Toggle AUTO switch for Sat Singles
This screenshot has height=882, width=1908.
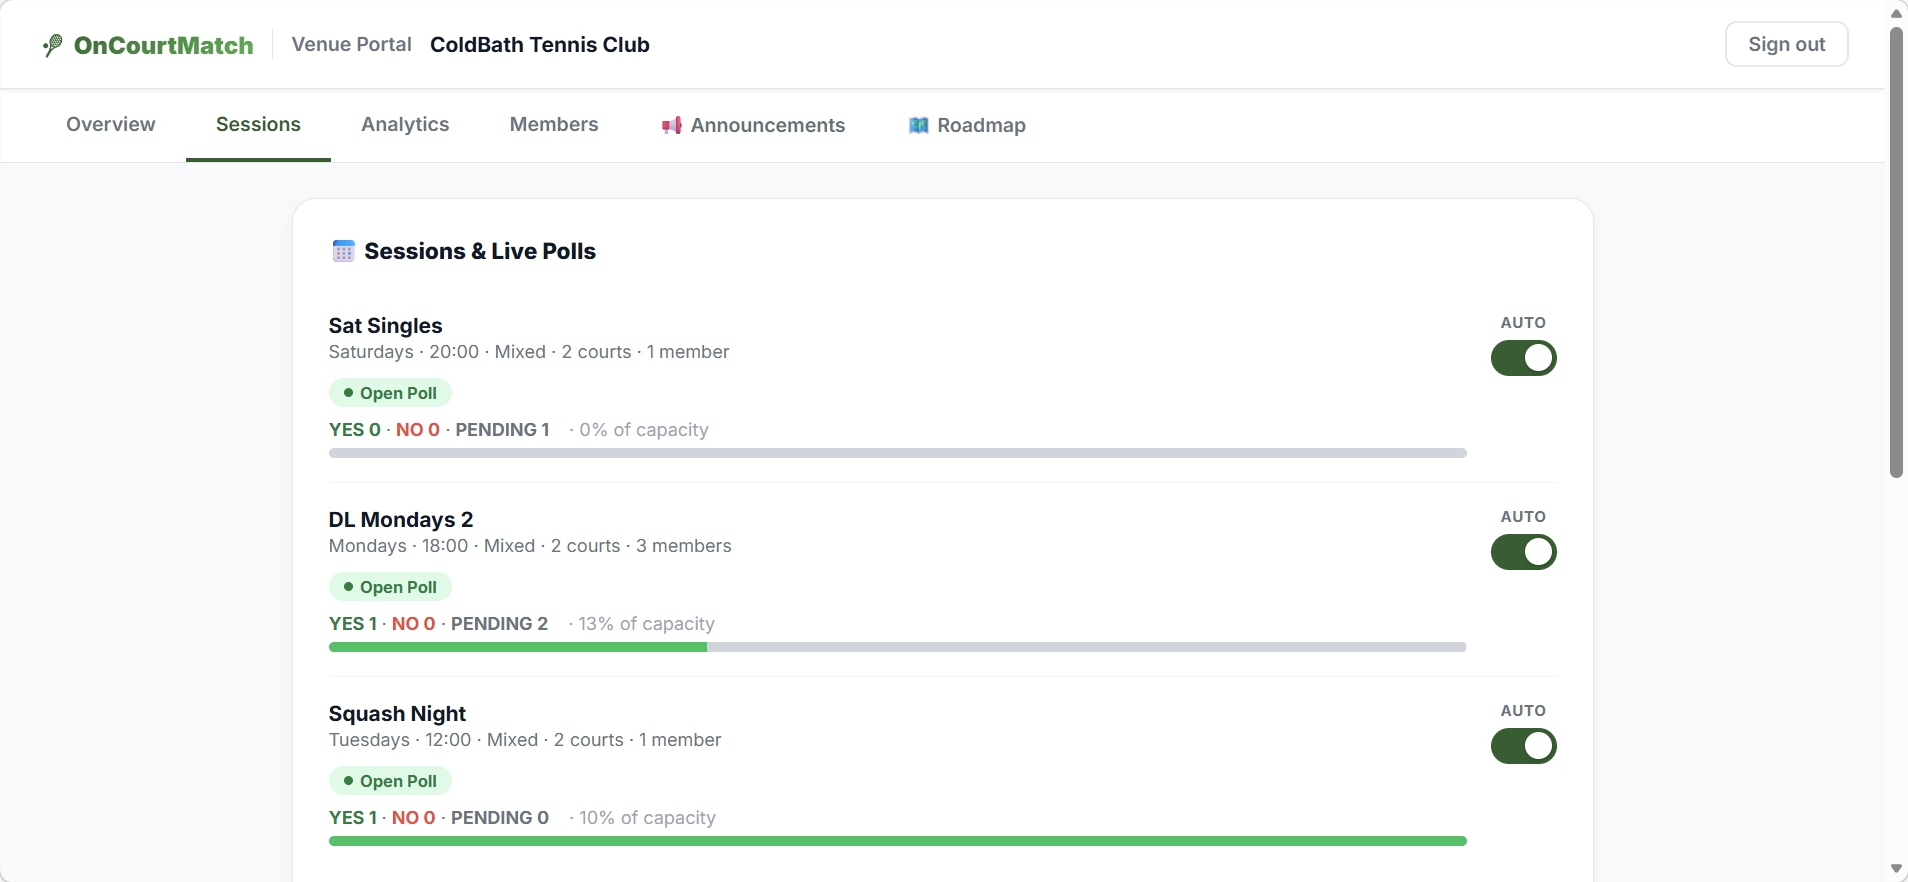coord(1523,358)
